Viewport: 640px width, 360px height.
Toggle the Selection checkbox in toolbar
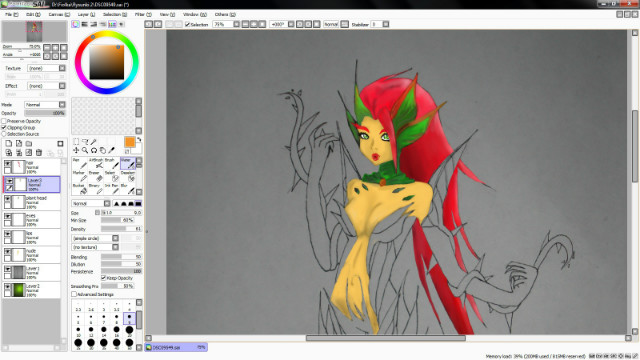point(188,24)
